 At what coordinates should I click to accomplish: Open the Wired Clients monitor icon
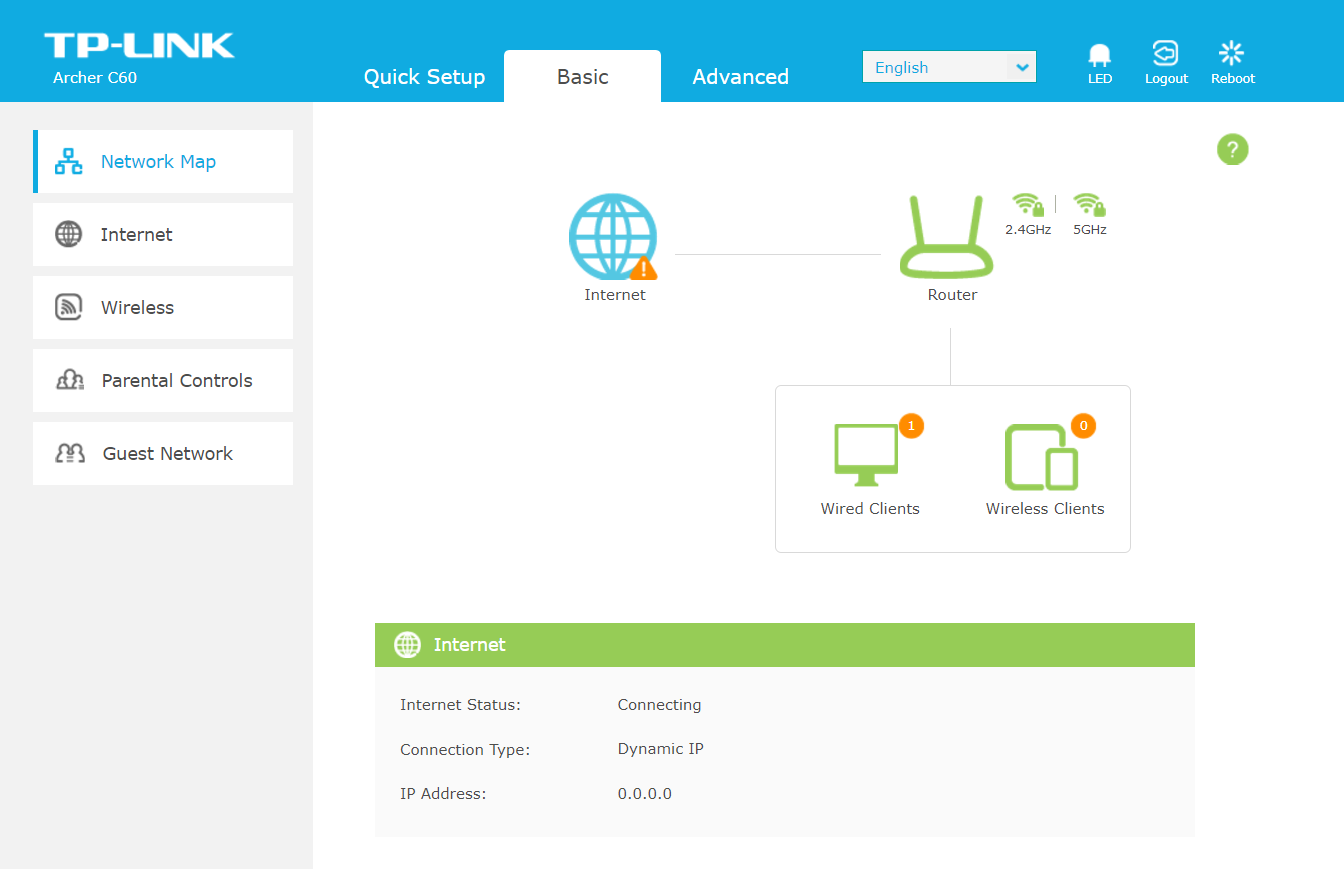pos(866,455)
